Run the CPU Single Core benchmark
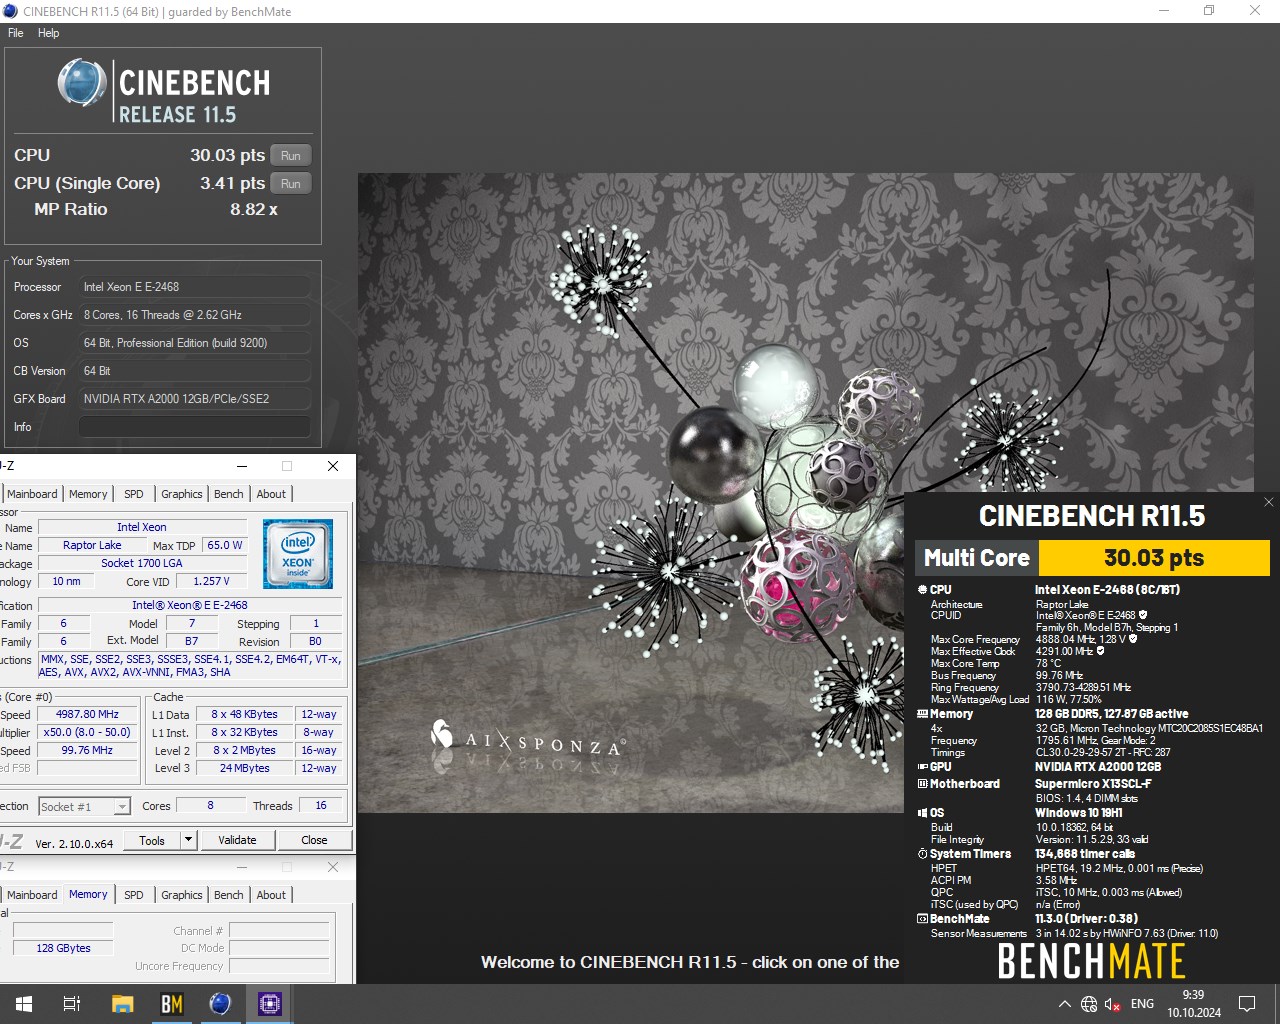The width and height of the screenshot is (1280, 1024). point(291,183)
